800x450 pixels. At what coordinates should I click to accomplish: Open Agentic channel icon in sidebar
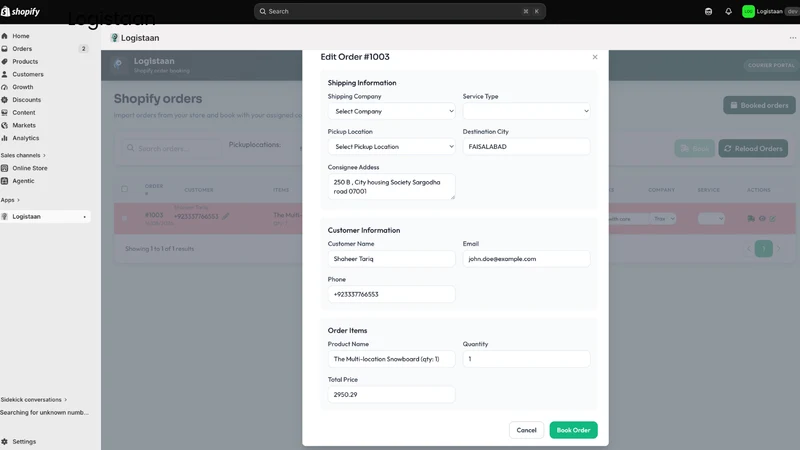click(x=5, y=181)
